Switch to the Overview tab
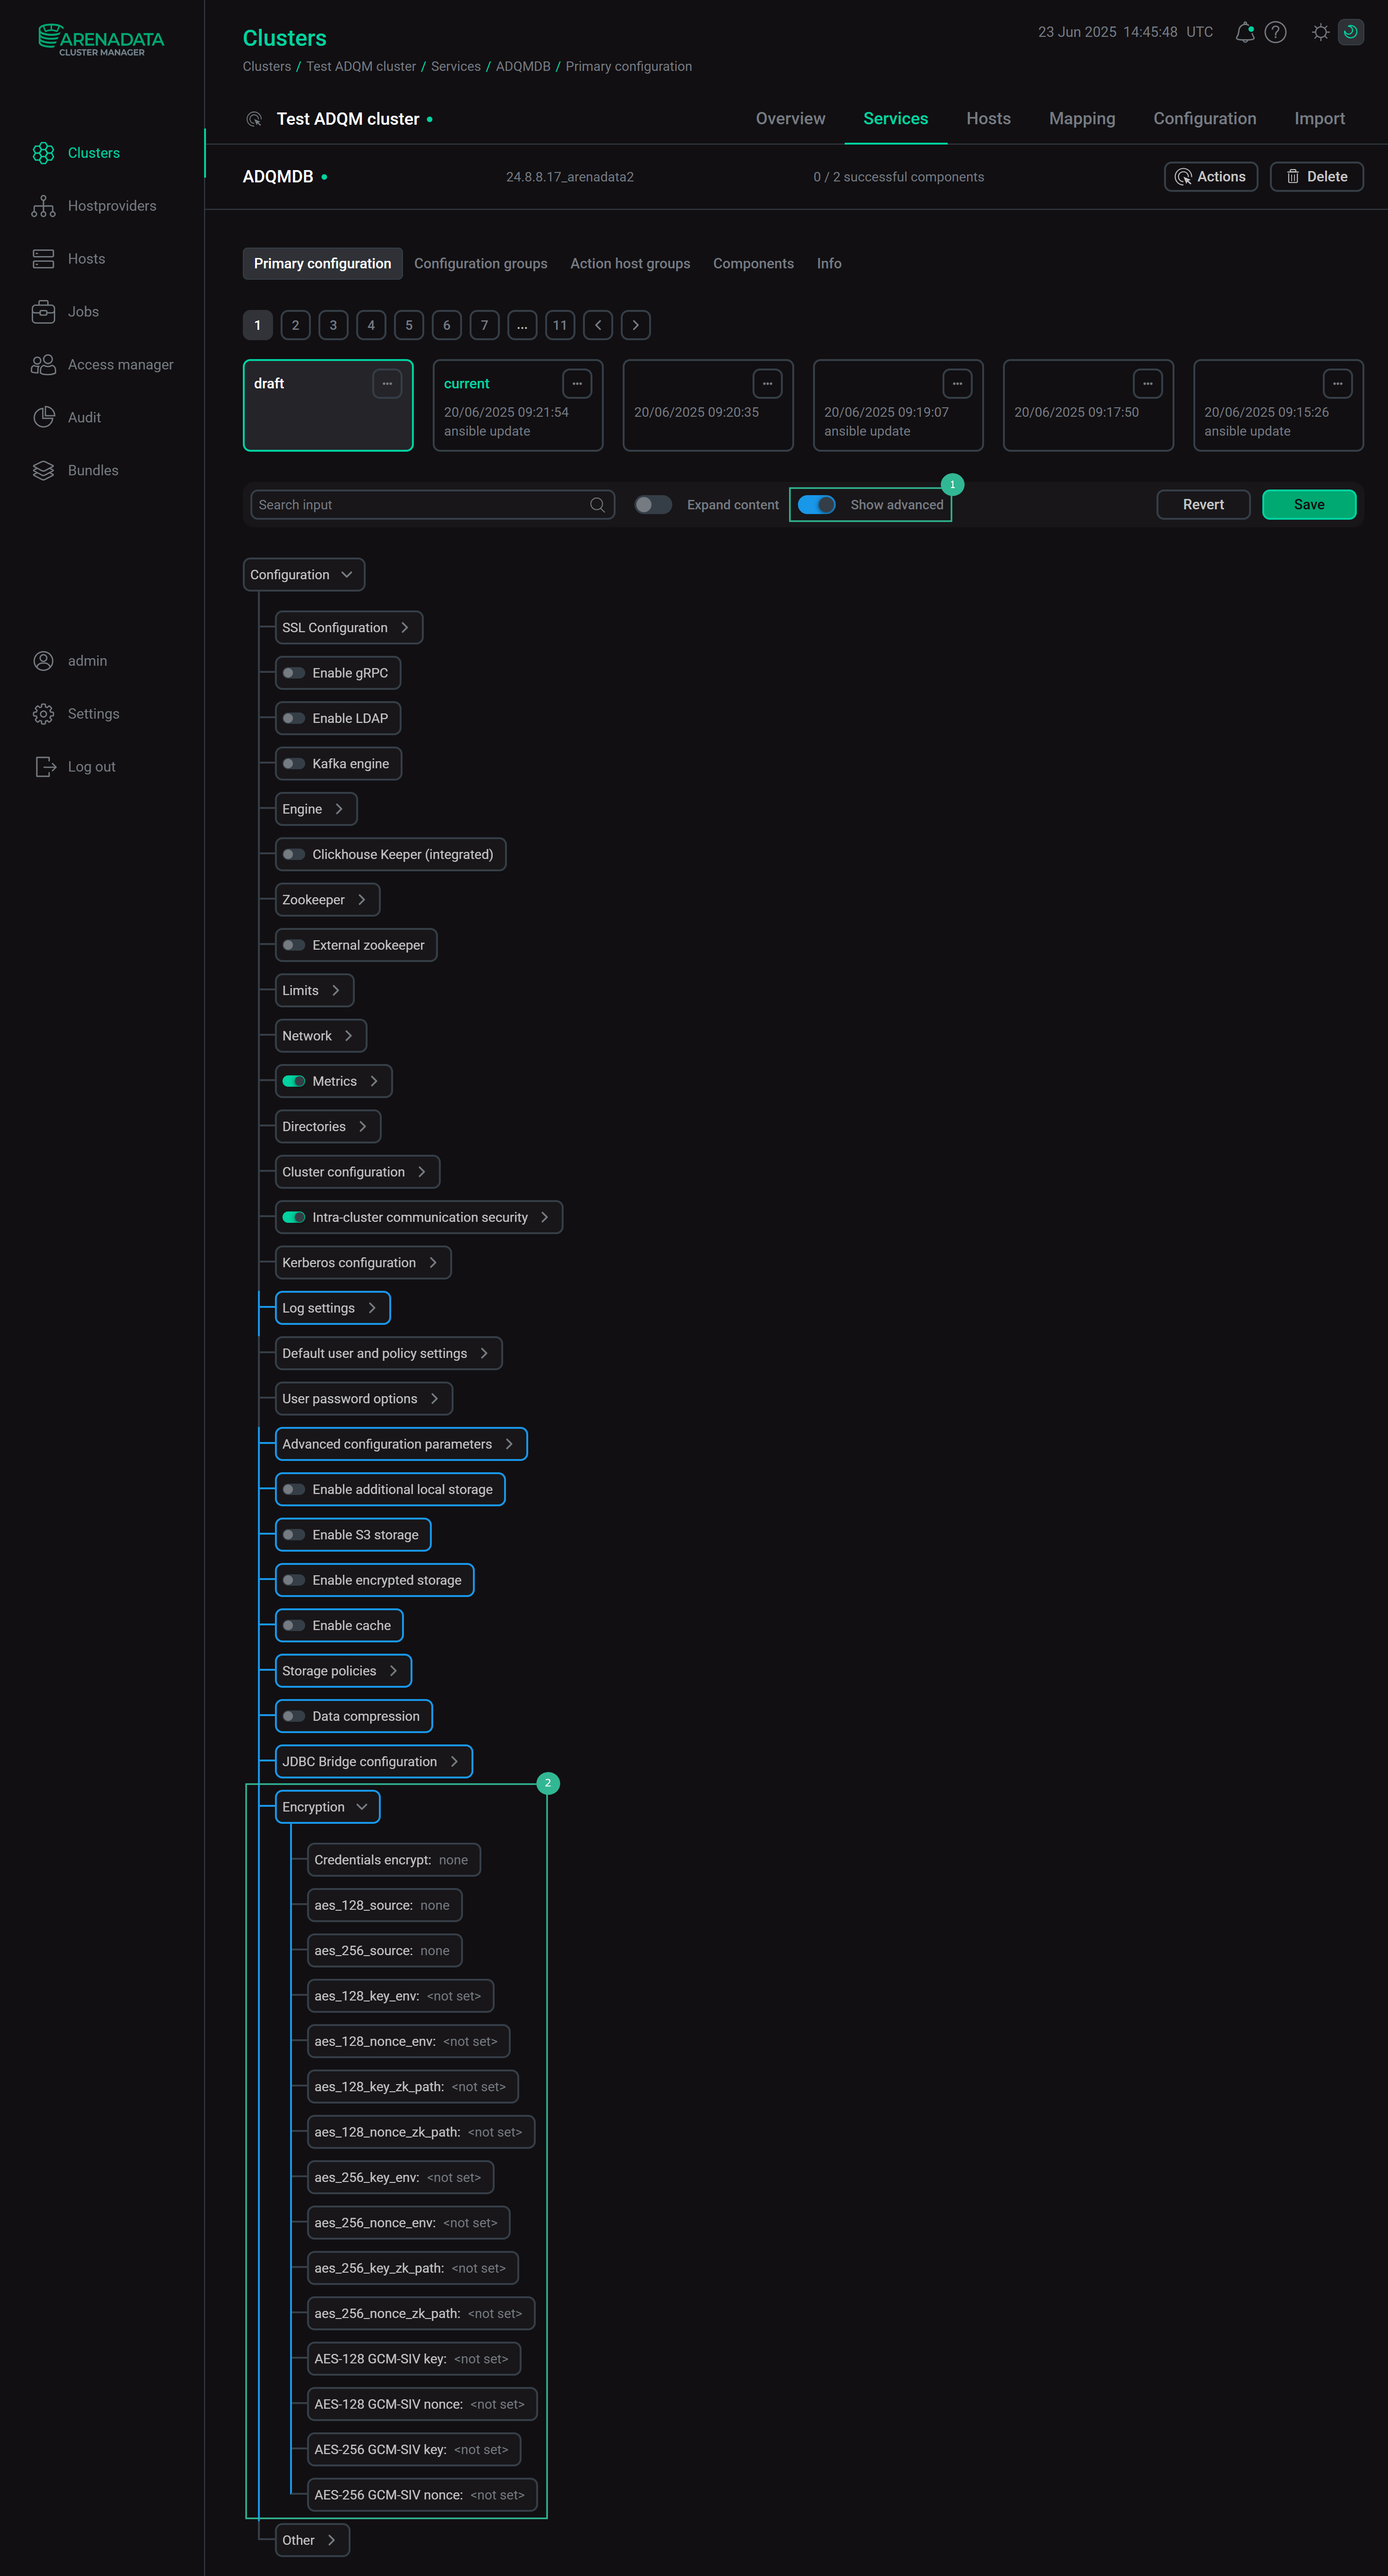 (790, 119)
